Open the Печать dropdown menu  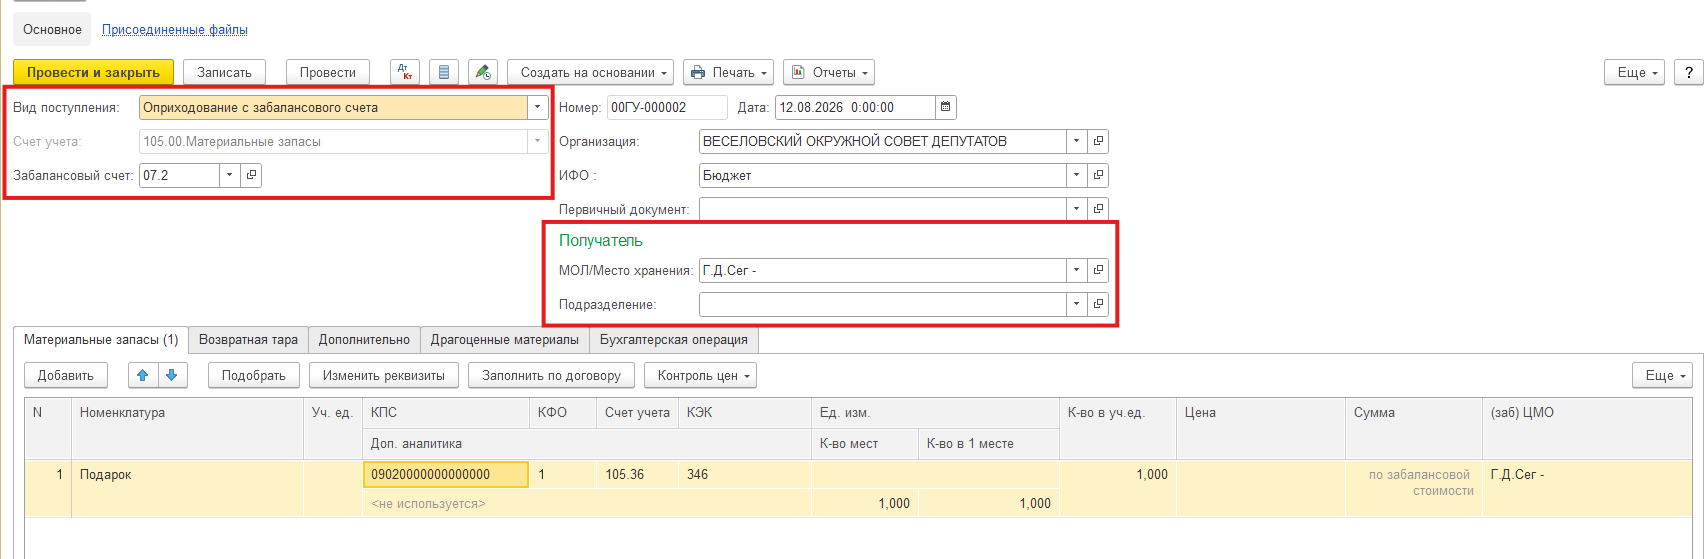tap(729, 72)
